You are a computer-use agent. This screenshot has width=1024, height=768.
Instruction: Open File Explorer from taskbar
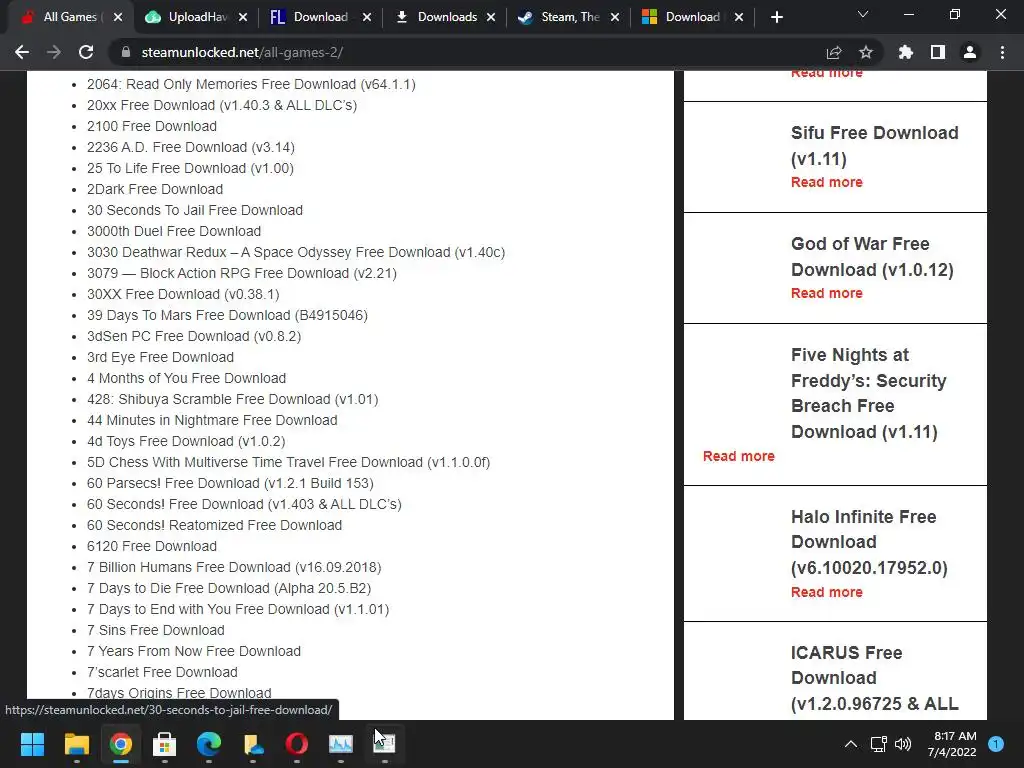[76, 744]
